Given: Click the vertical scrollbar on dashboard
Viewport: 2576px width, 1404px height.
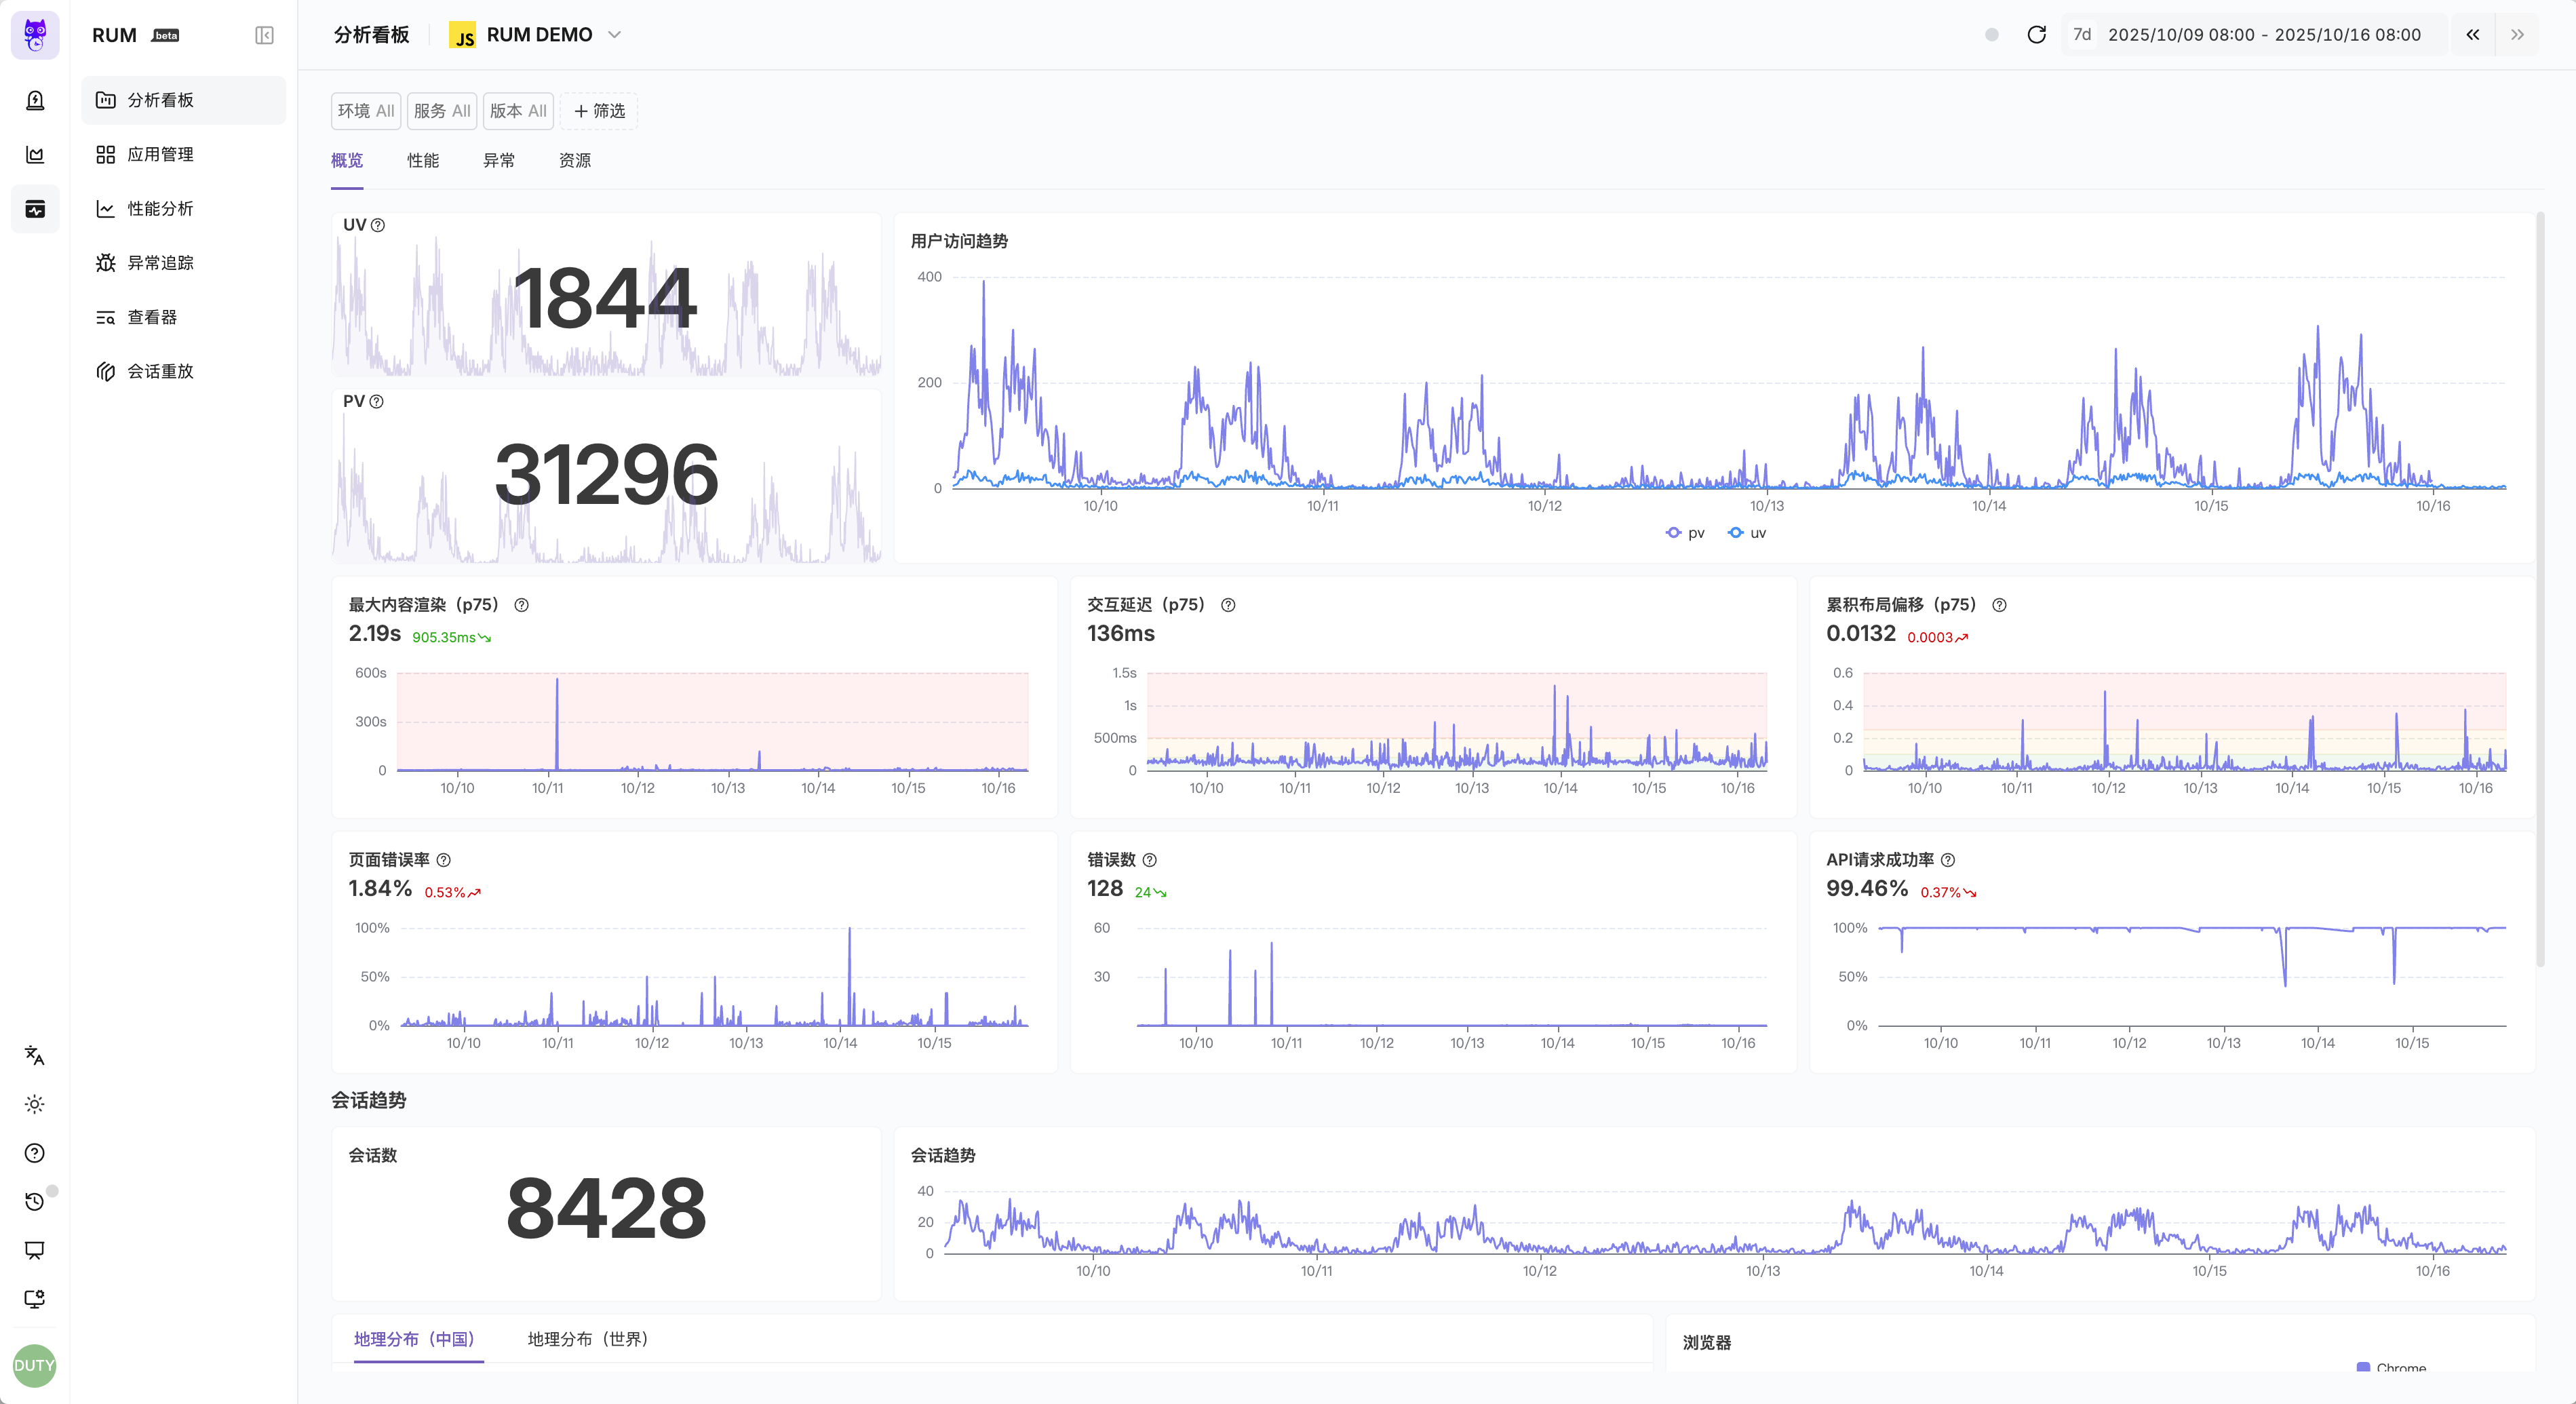Looking at the screenshot, I should point(2540,590).
